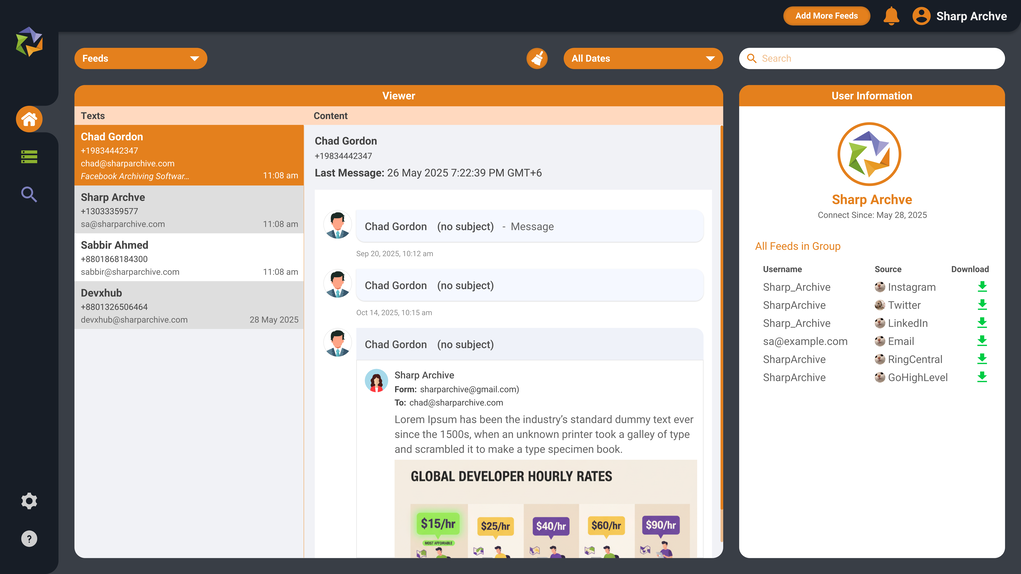Download the Instagram feed
Viewport: 1021px width, 574px height.
point(982,287)
